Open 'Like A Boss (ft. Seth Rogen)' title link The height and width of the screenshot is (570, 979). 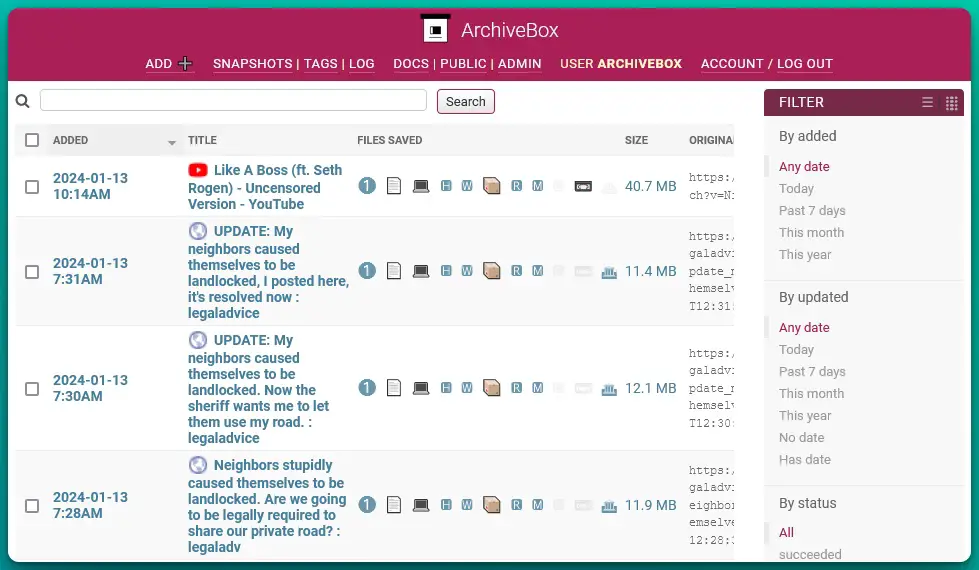point(265,187)
